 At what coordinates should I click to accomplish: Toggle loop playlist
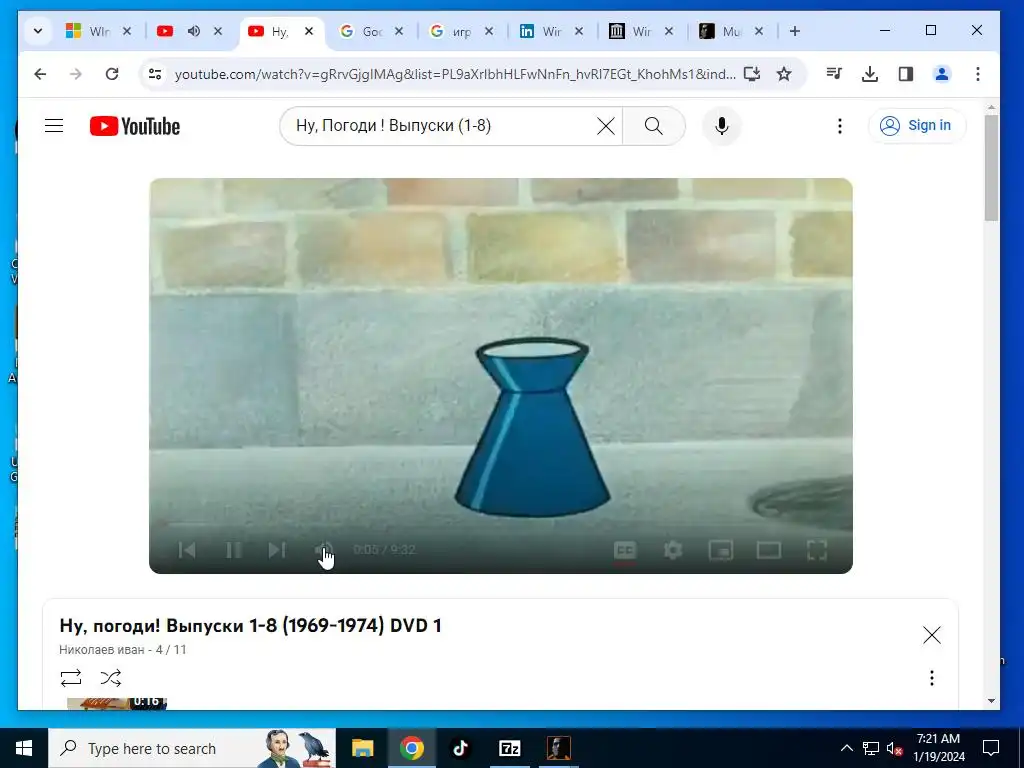tap(71, 678)
